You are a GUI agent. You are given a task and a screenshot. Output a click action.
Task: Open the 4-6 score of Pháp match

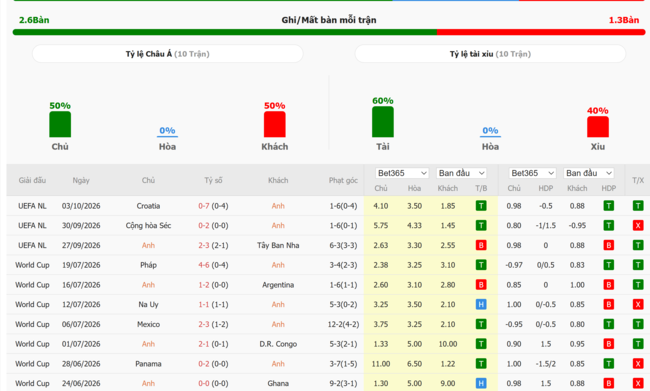click(x=204, y=265)
